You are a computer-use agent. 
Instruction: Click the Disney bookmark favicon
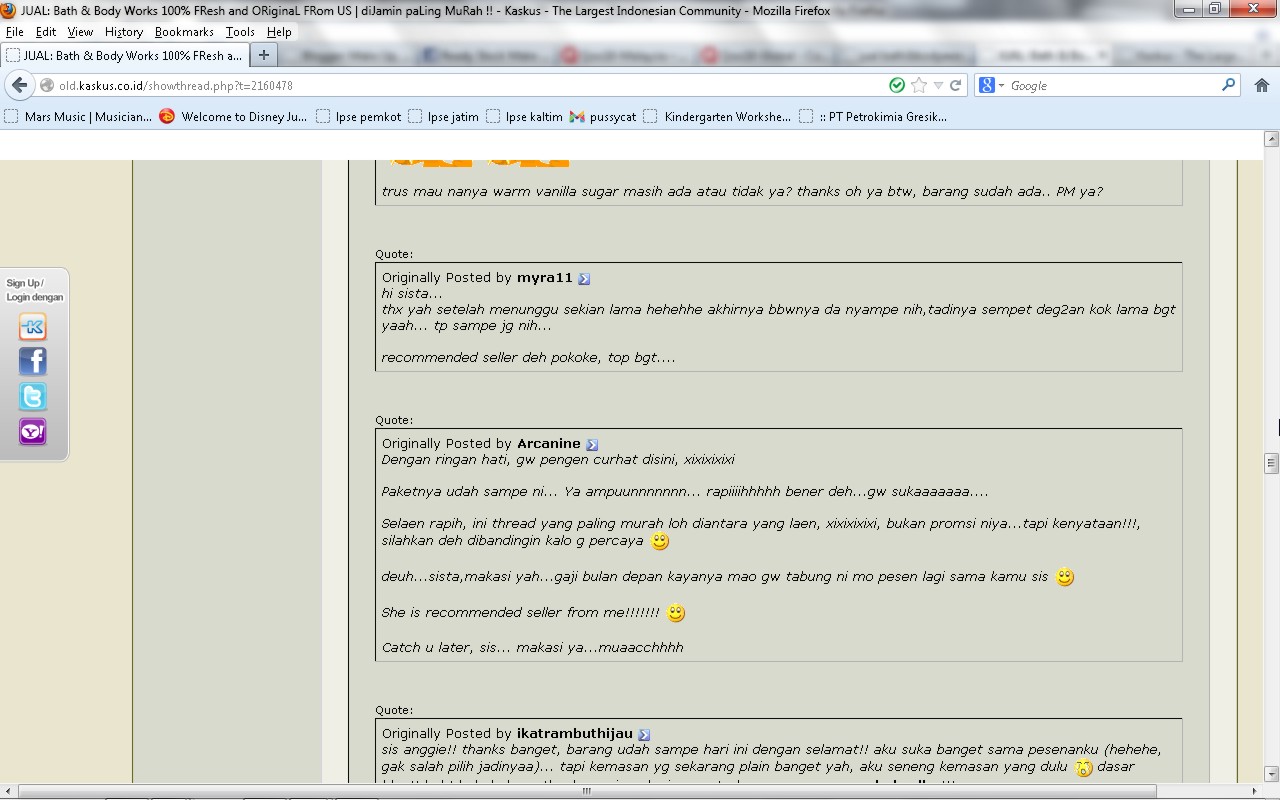pyautogui.click(x=167, y=117)
